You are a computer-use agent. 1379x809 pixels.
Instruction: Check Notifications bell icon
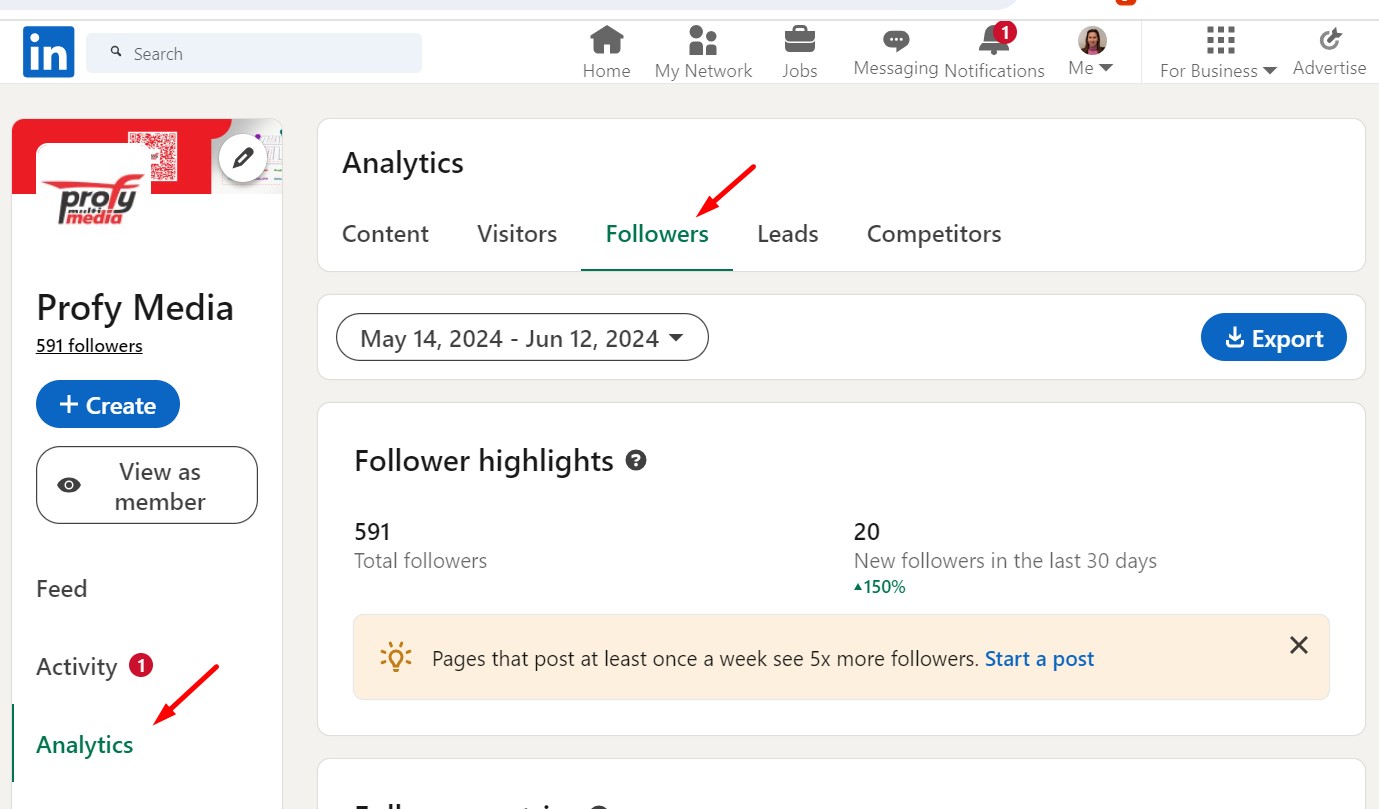(x=993, y=41)
